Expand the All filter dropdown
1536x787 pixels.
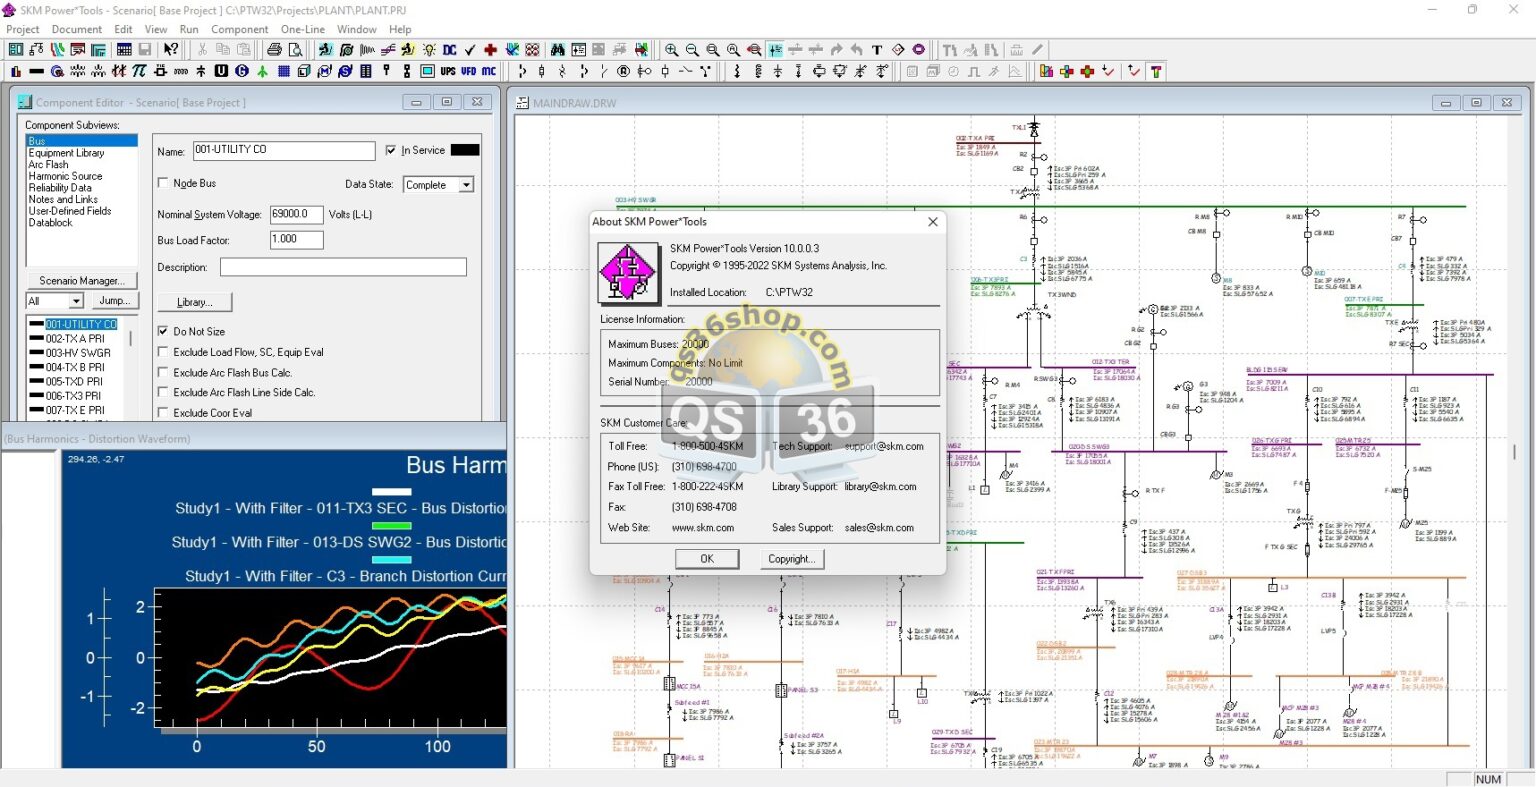click(x=76, y=301)
